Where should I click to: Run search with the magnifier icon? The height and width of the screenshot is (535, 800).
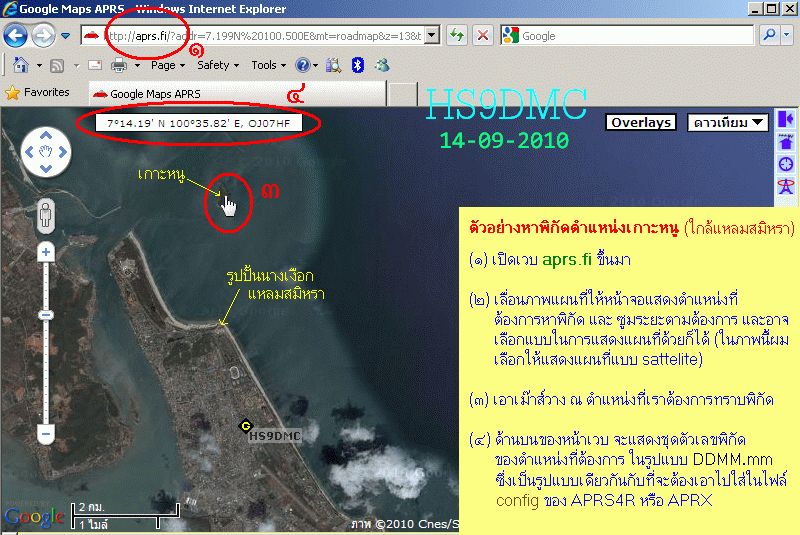pyautogui.click(x=768, y=35)
